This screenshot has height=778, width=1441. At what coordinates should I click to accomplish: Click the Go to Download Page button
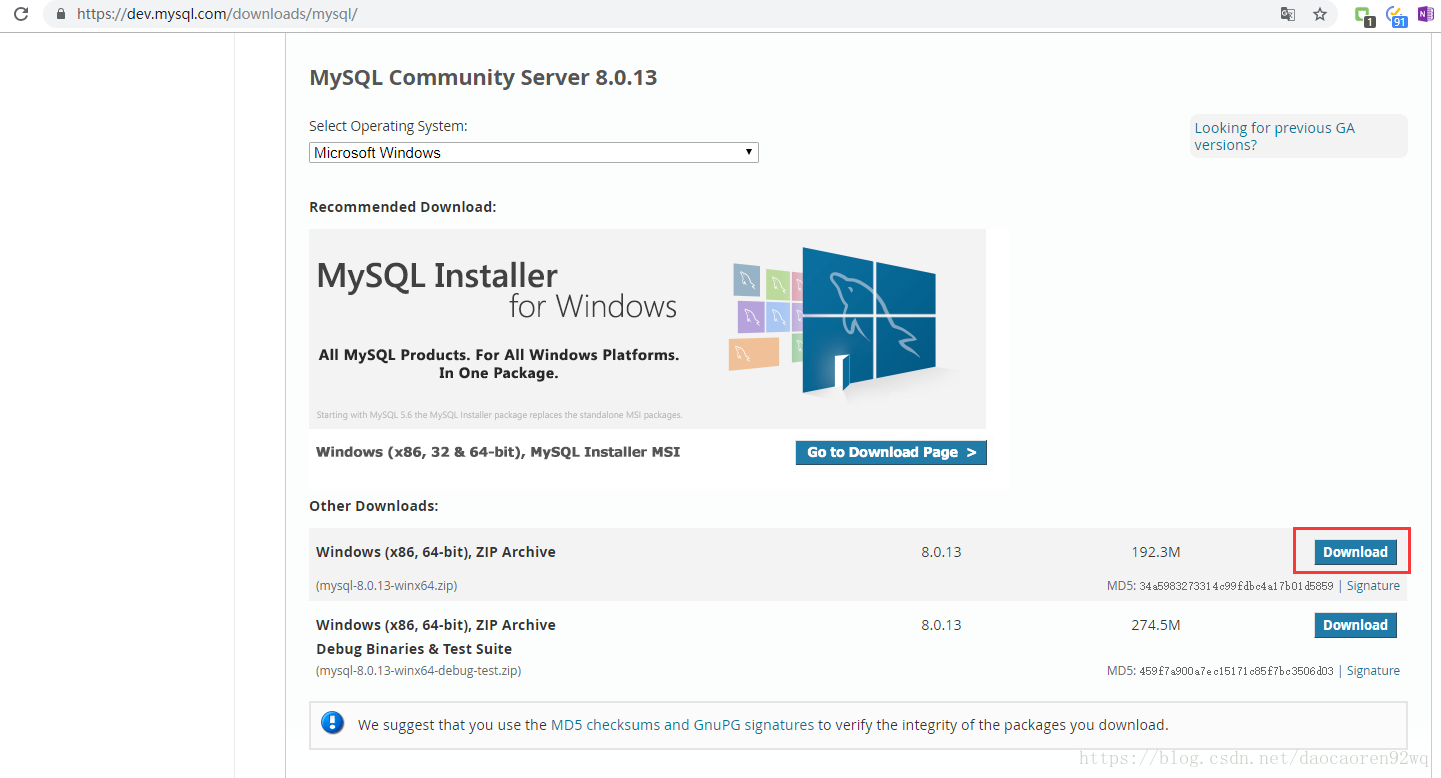click(x=891, y=452)
